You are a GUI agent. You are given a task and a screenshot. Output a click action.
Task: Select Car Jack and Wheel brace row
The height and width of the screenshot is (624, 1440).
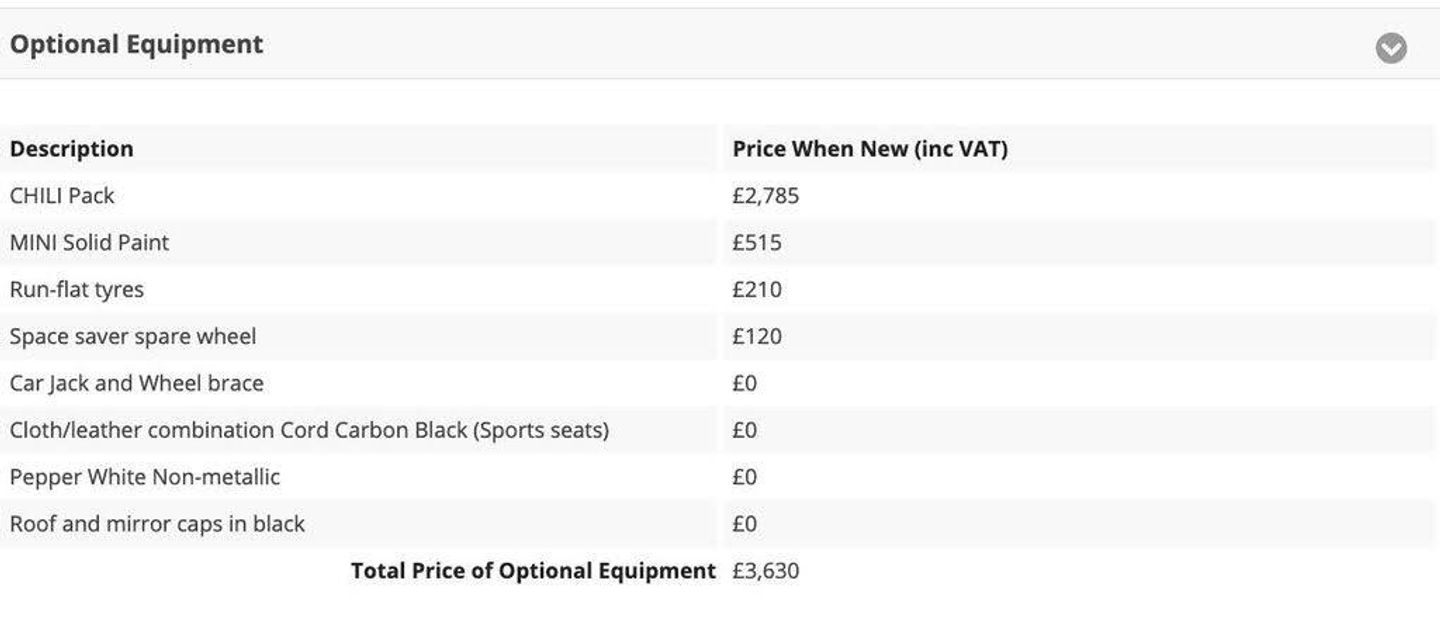137,384
